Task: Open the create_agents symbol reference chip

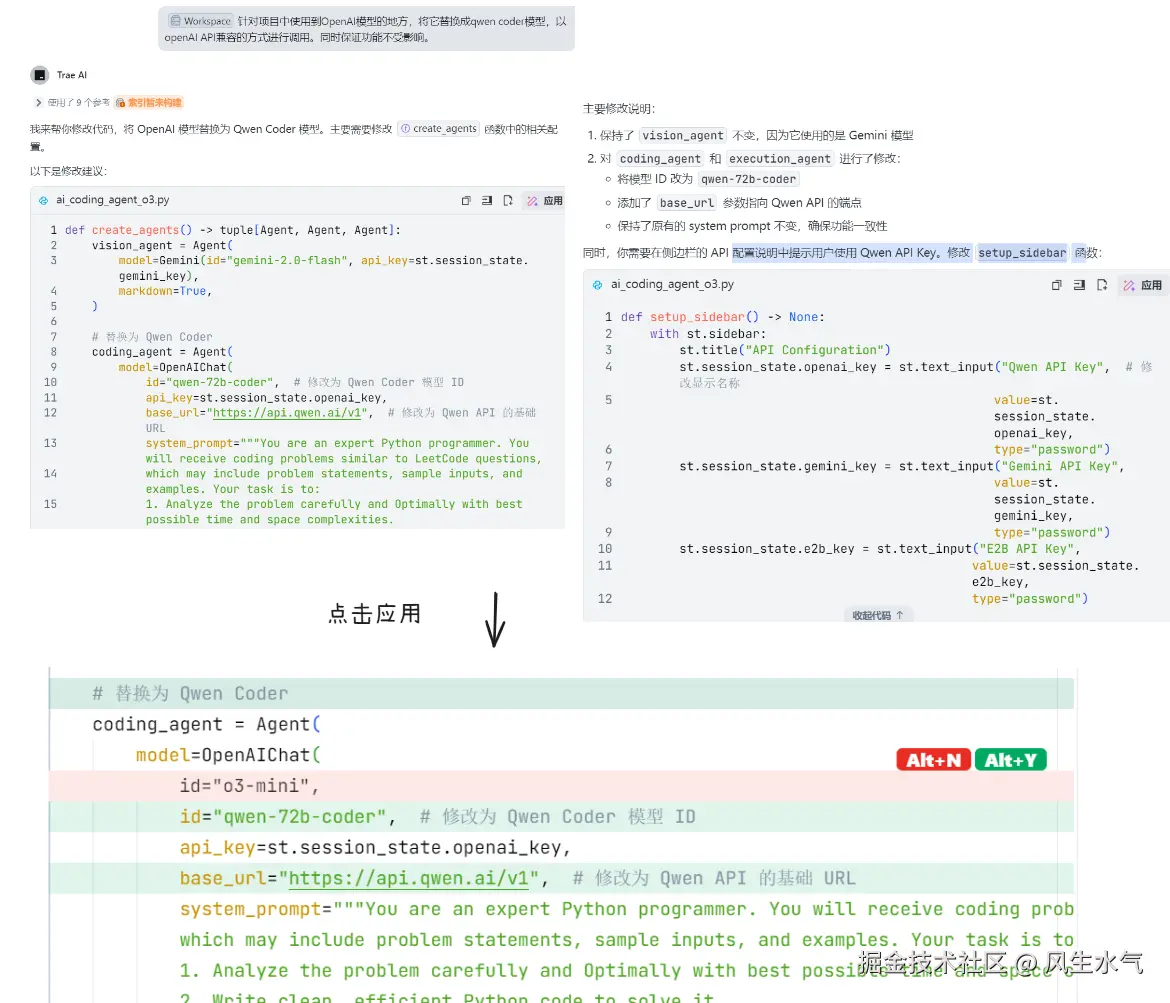Action: [x=439, y=128]
